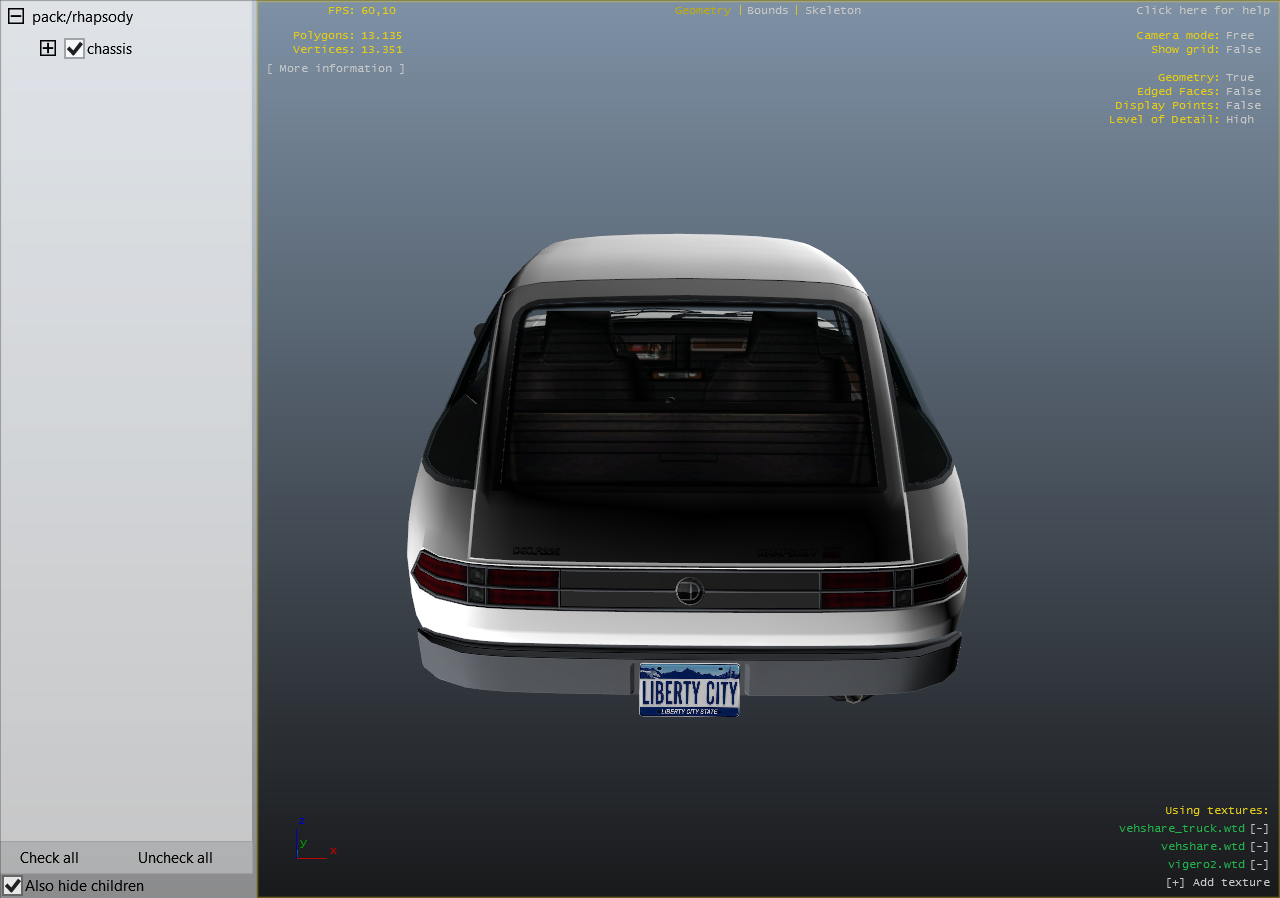
Task: Click the XYZ axis gizmo
Action: pos(316,840)
